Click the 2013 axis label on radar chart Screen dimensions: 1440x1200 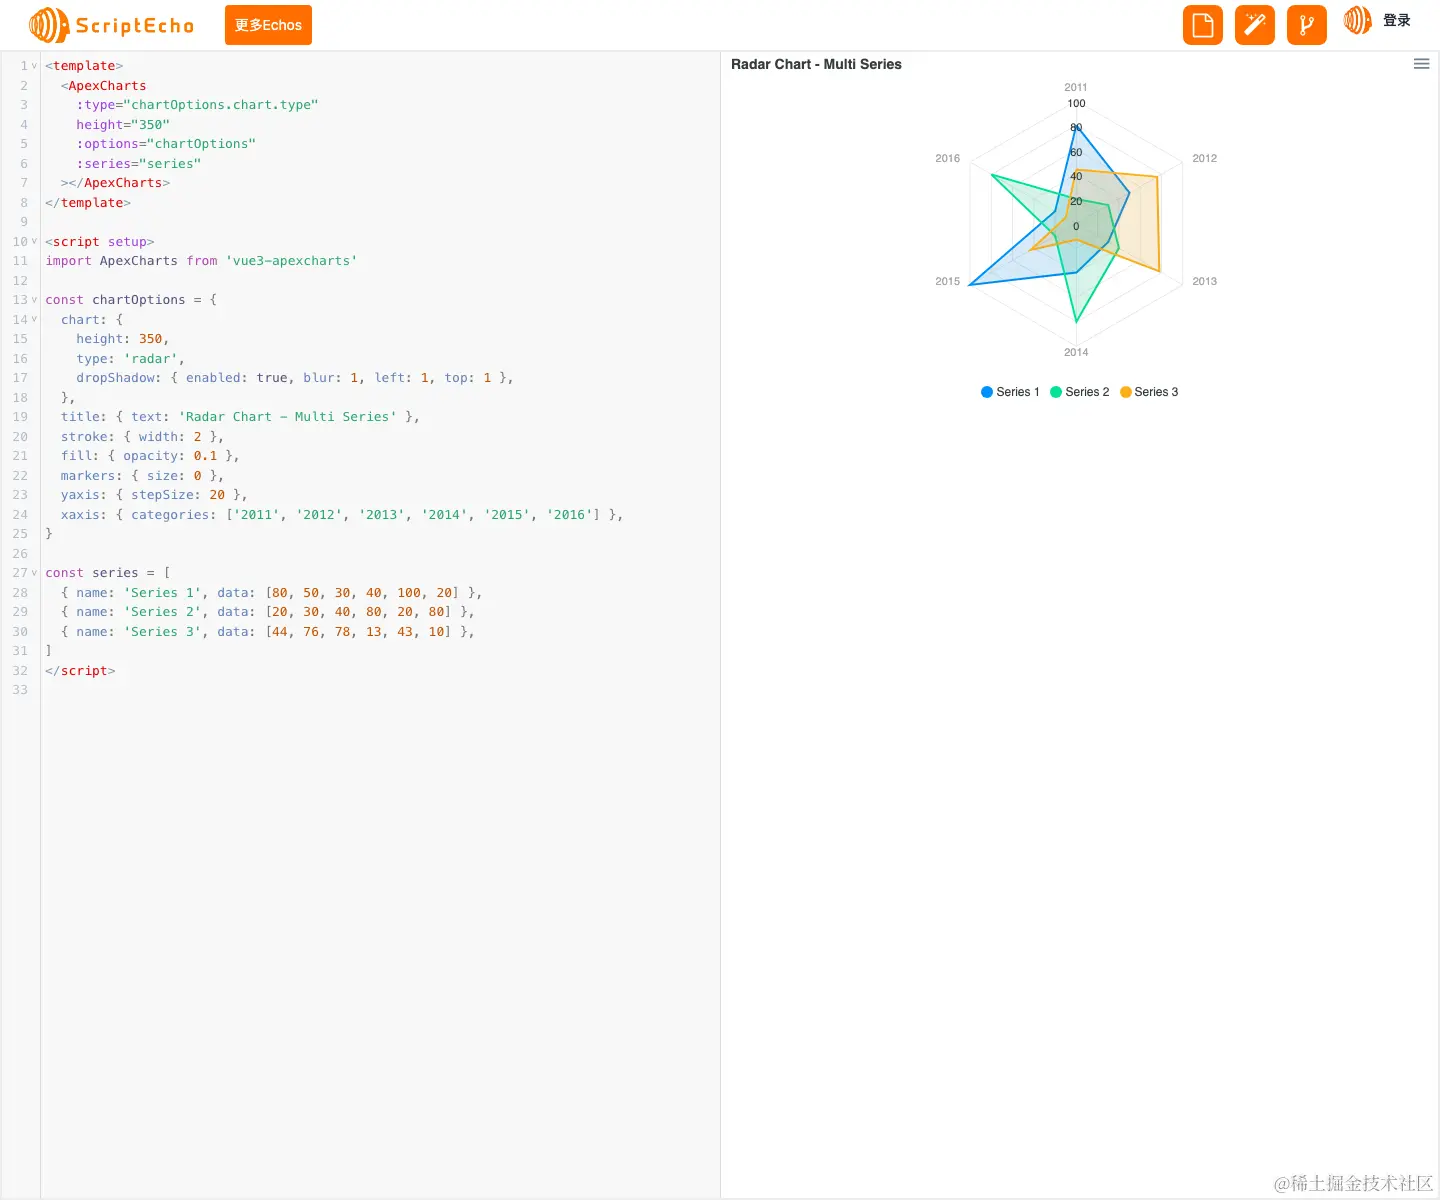click(1205, 281)
